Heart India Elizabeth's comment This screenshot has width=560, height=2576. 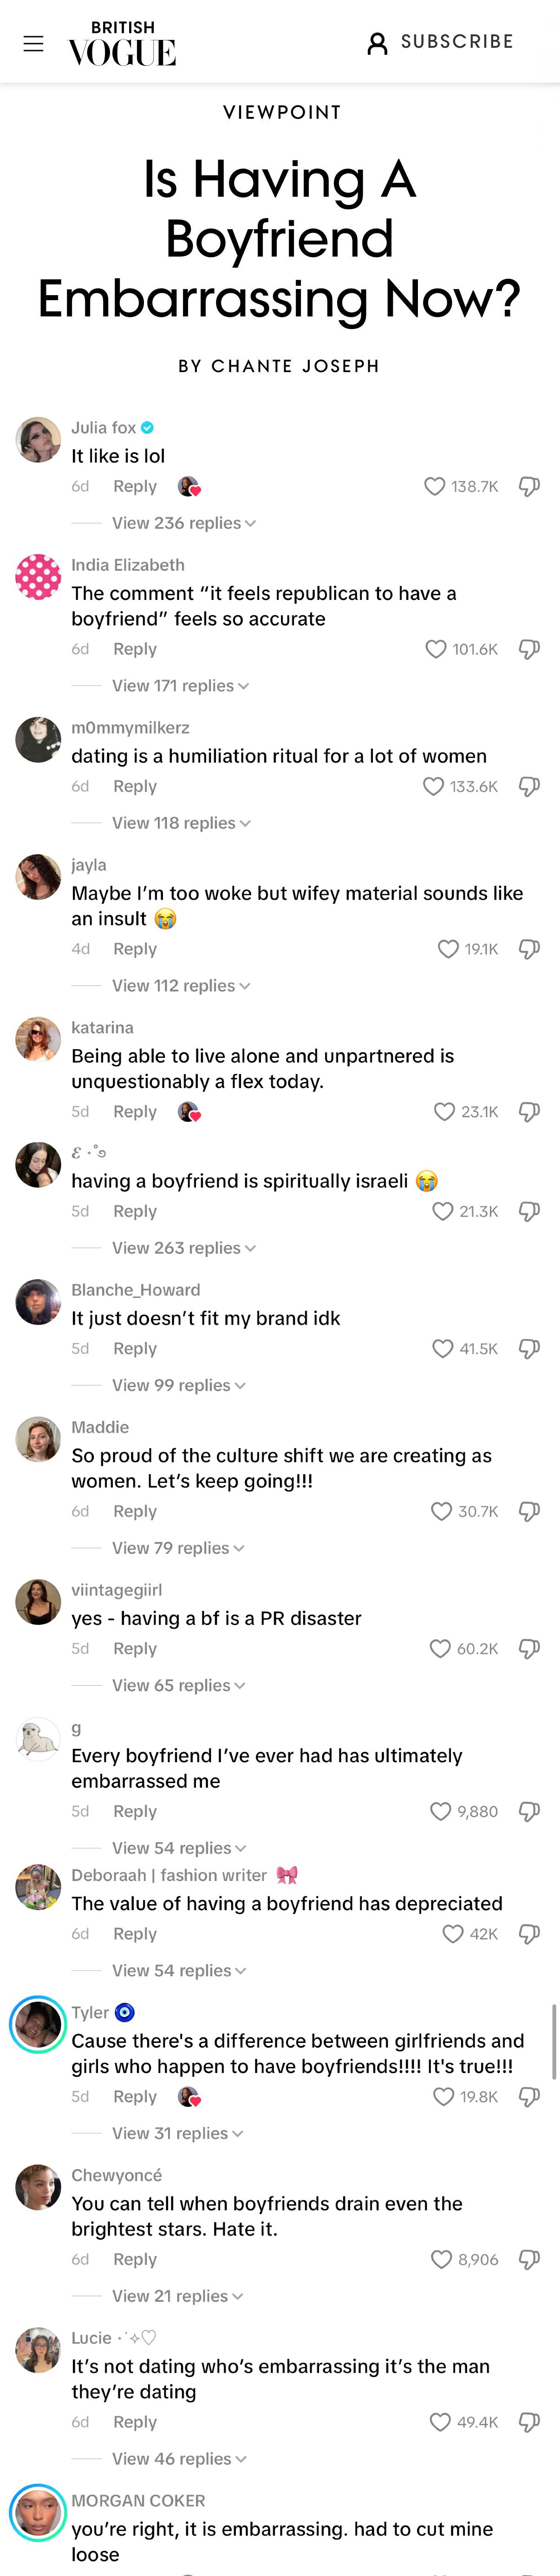coord(436,649)
